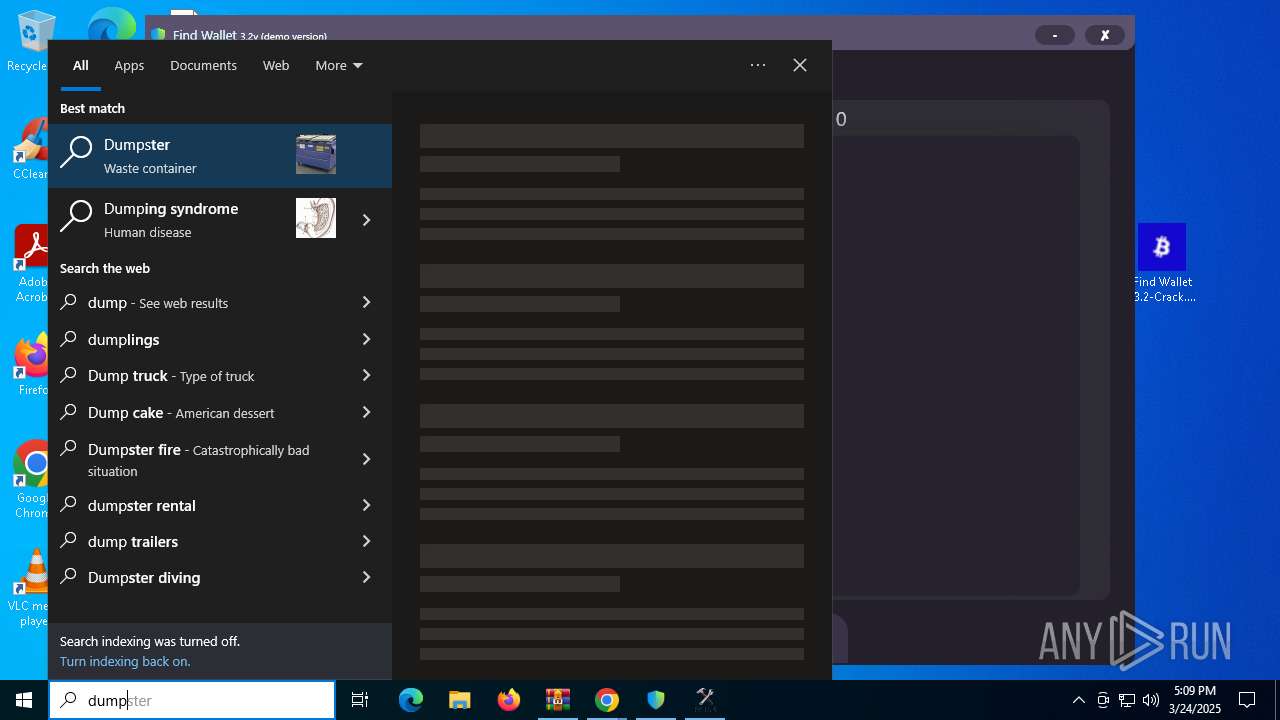The height and width of the screenshot is (720, 1280).
Task: Open File Explorer from the taskbar
Action: pos(459,700)
